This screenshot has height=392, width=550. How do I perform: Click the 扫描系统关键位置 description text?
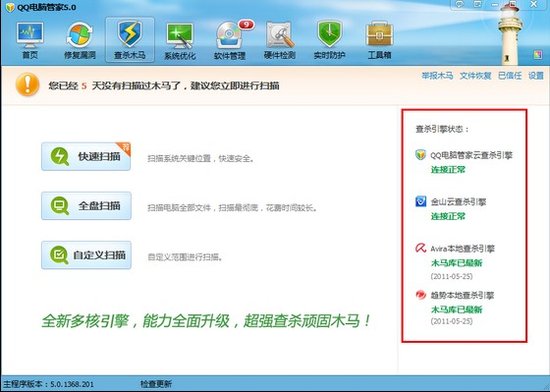click(x=201, y=158)
